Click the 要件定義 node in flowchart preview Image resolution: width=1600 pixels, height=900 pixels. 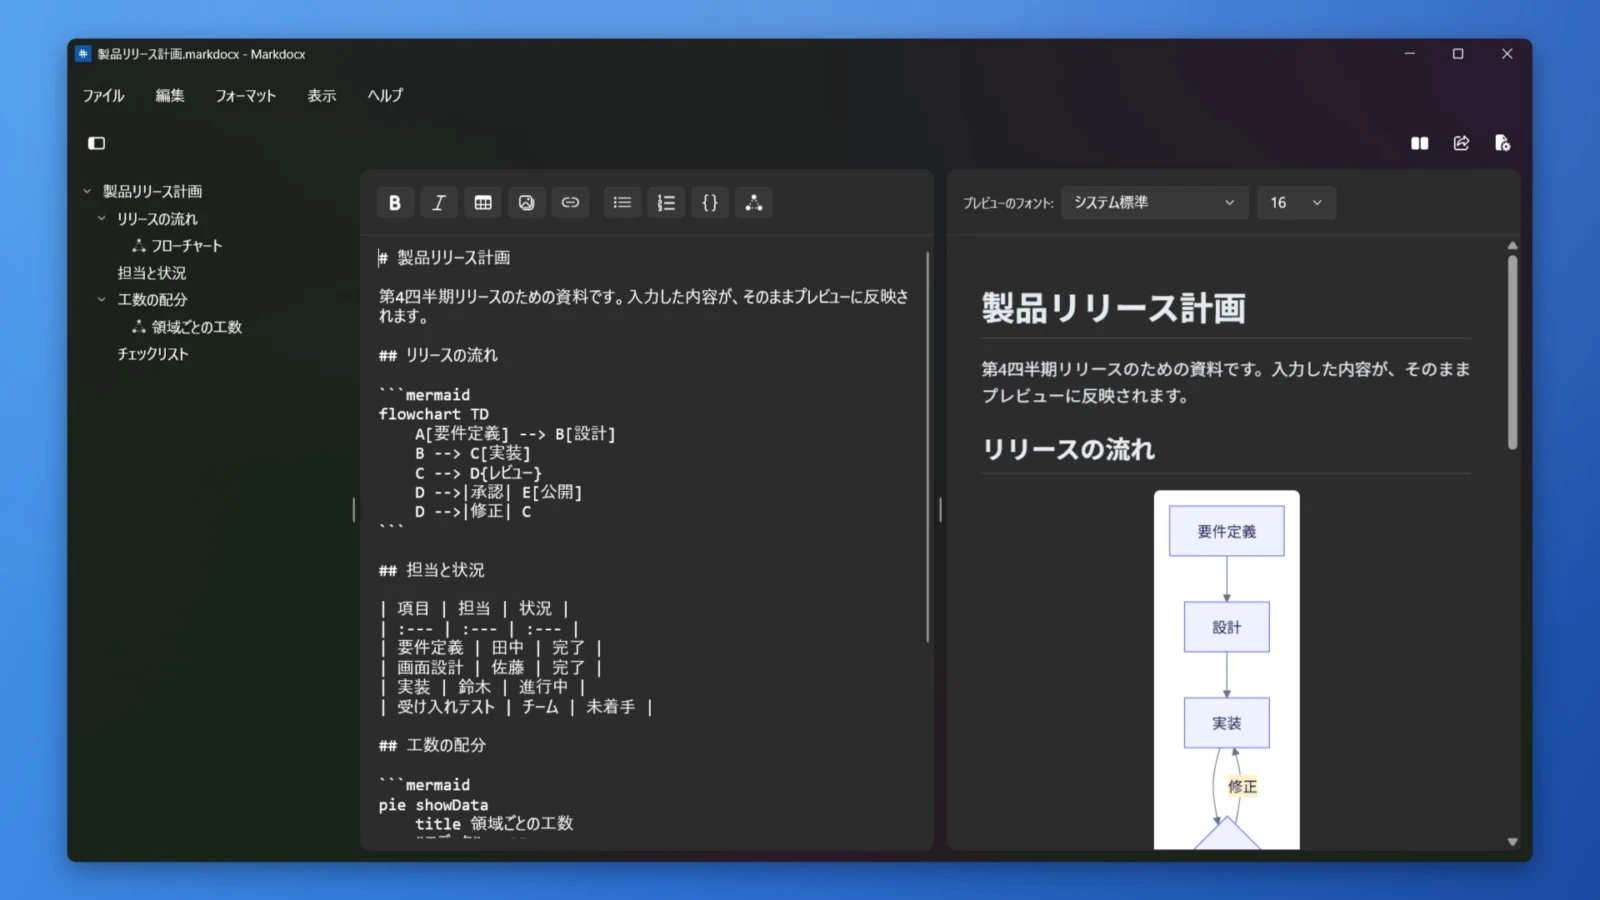click(x=1227, y=531)
